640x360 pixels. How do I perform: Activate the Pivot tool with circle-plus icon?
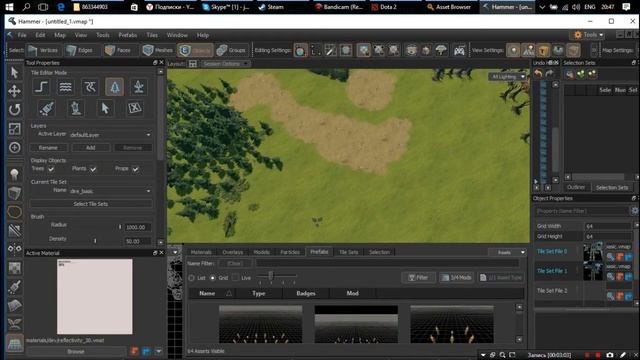(15, 147)
